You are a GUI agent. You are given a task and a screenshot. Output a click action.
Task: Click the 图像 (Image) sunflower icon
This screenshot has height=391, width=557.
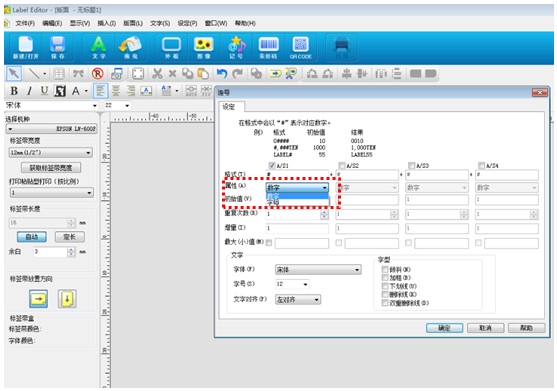click(x=204, y=47)
